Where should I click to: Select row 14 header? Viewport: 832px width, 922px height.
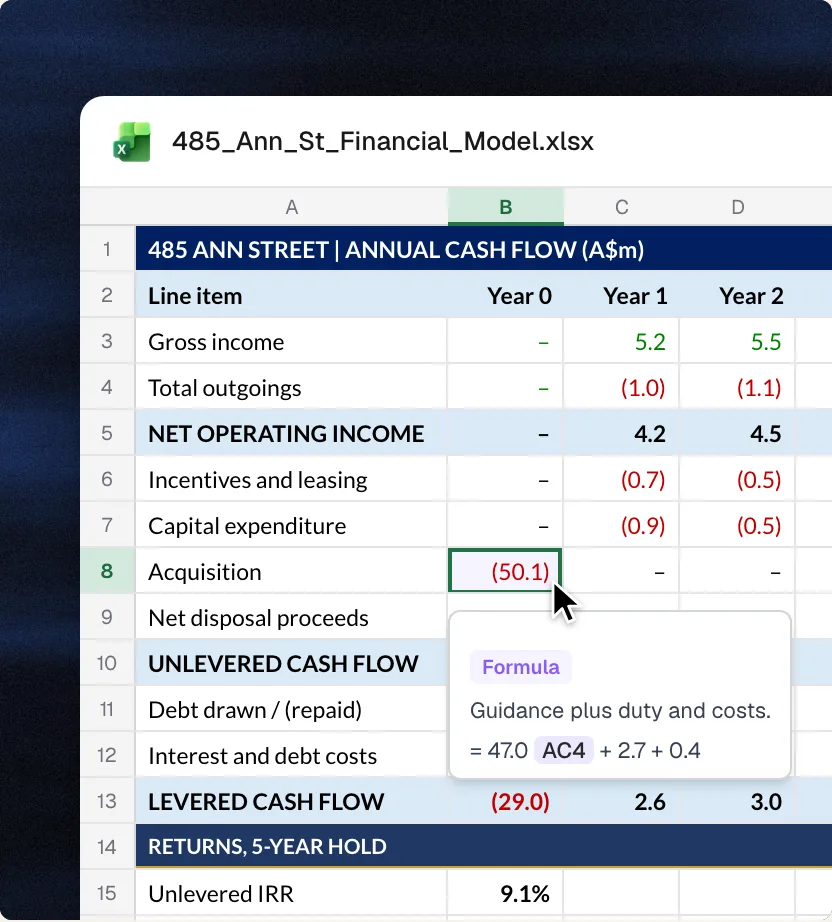click(x=107, y=847)
